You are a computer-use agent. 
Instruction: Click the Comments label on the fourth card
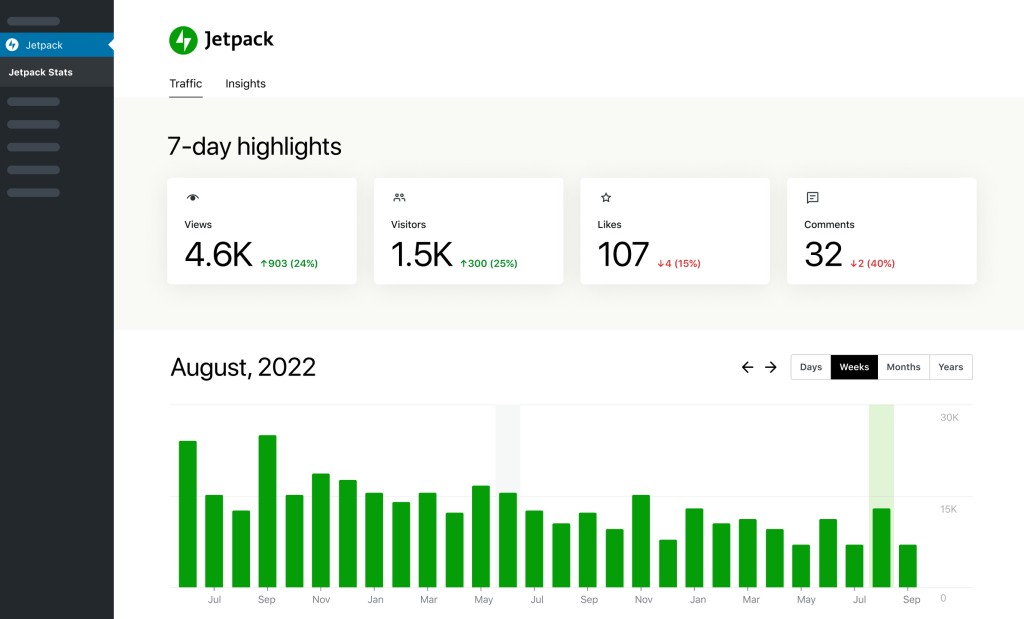829,225
